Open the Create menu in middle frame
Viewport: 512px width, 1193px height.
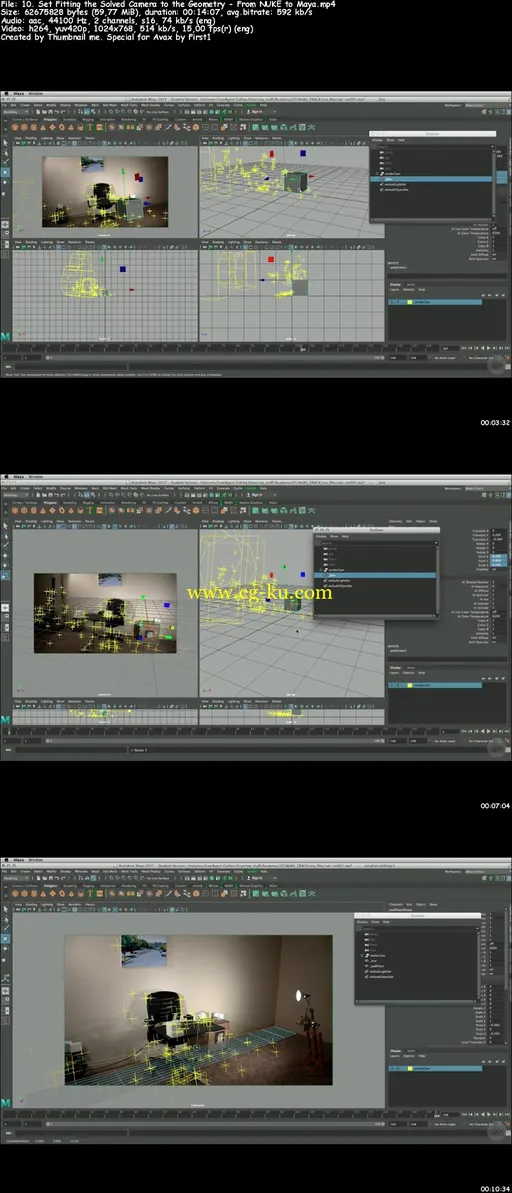tap(24, 488)
